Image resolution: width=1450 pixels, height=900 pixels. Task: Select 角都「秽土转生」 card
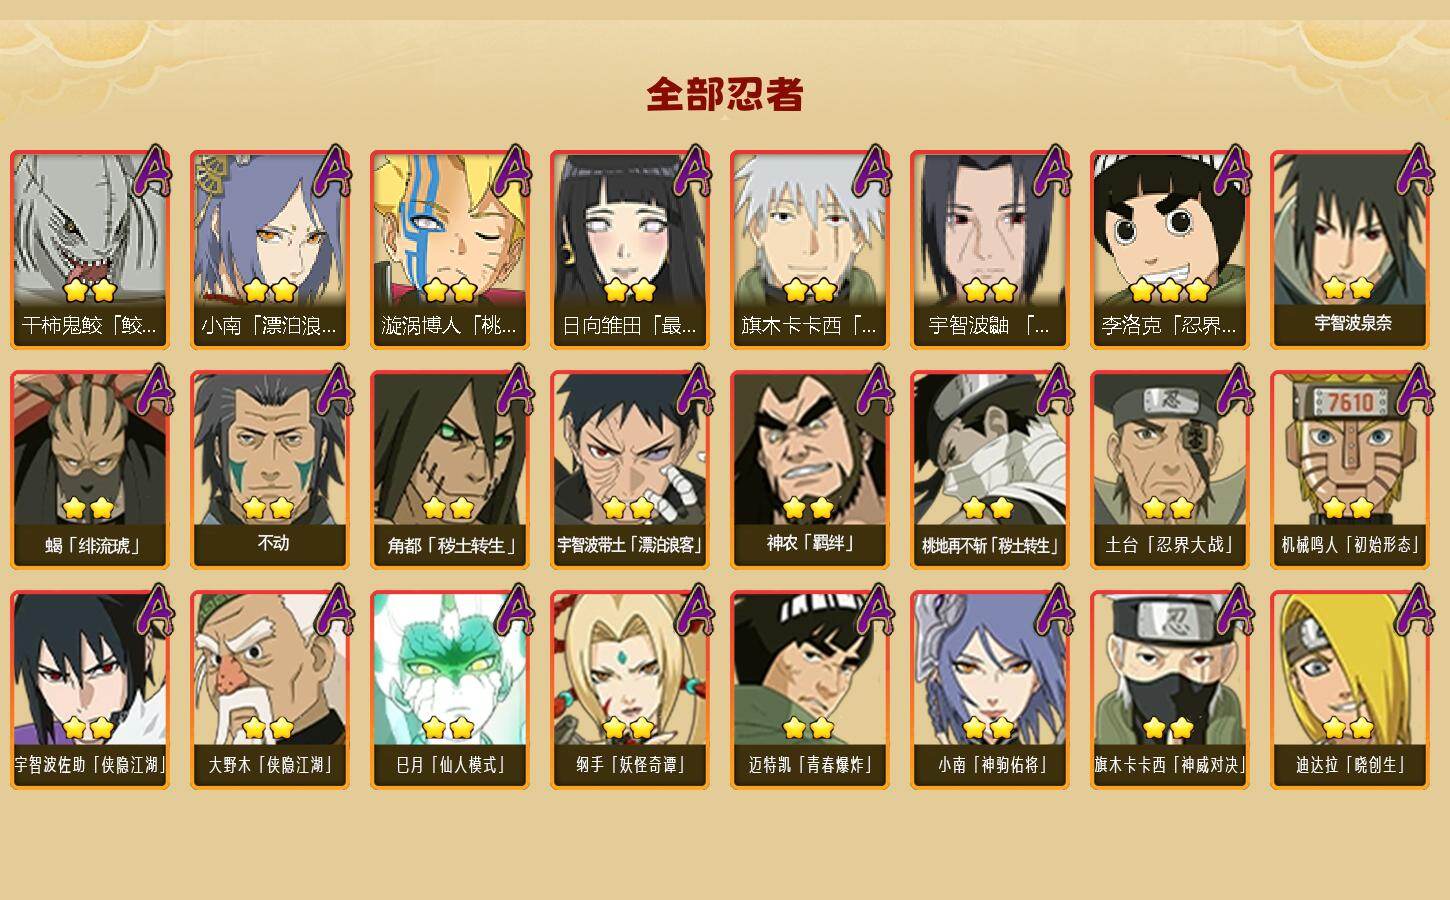(x=450, y=470)
